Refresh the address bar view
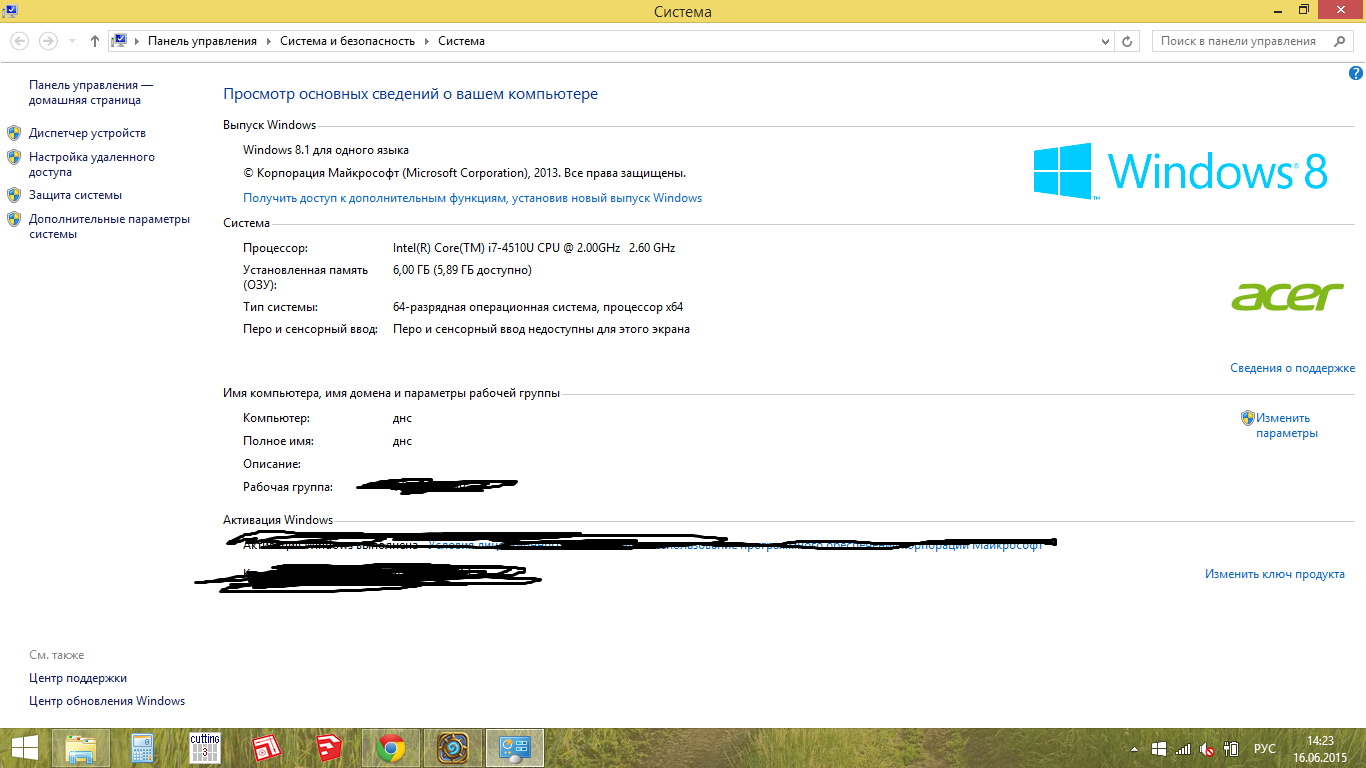1366x768 pixels. 1128,41
